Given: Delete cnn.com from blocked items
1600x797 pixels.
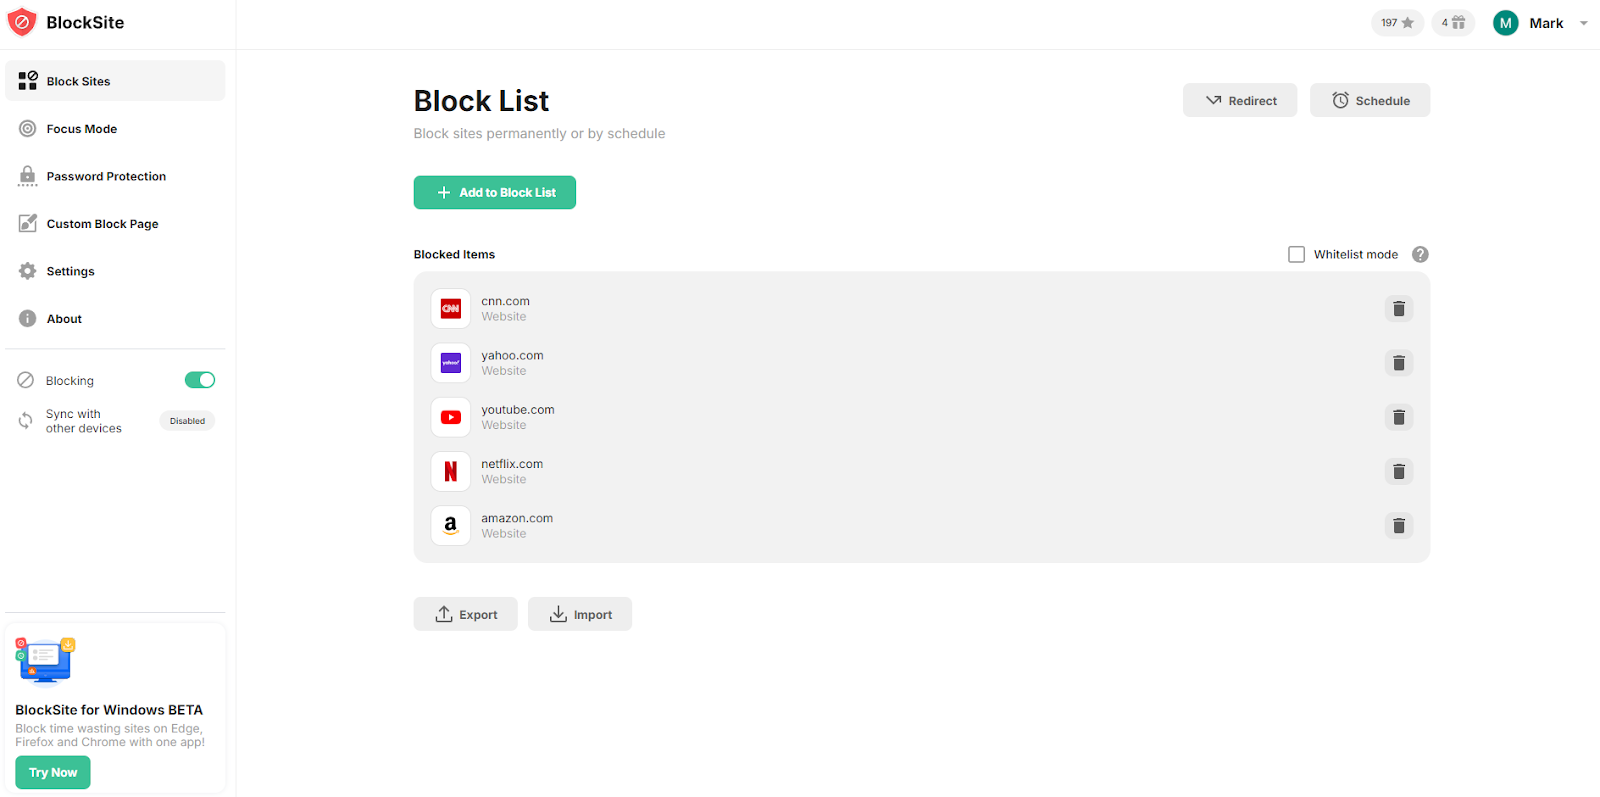Looking at the screenshot, I should click(x=1399, y=309).
